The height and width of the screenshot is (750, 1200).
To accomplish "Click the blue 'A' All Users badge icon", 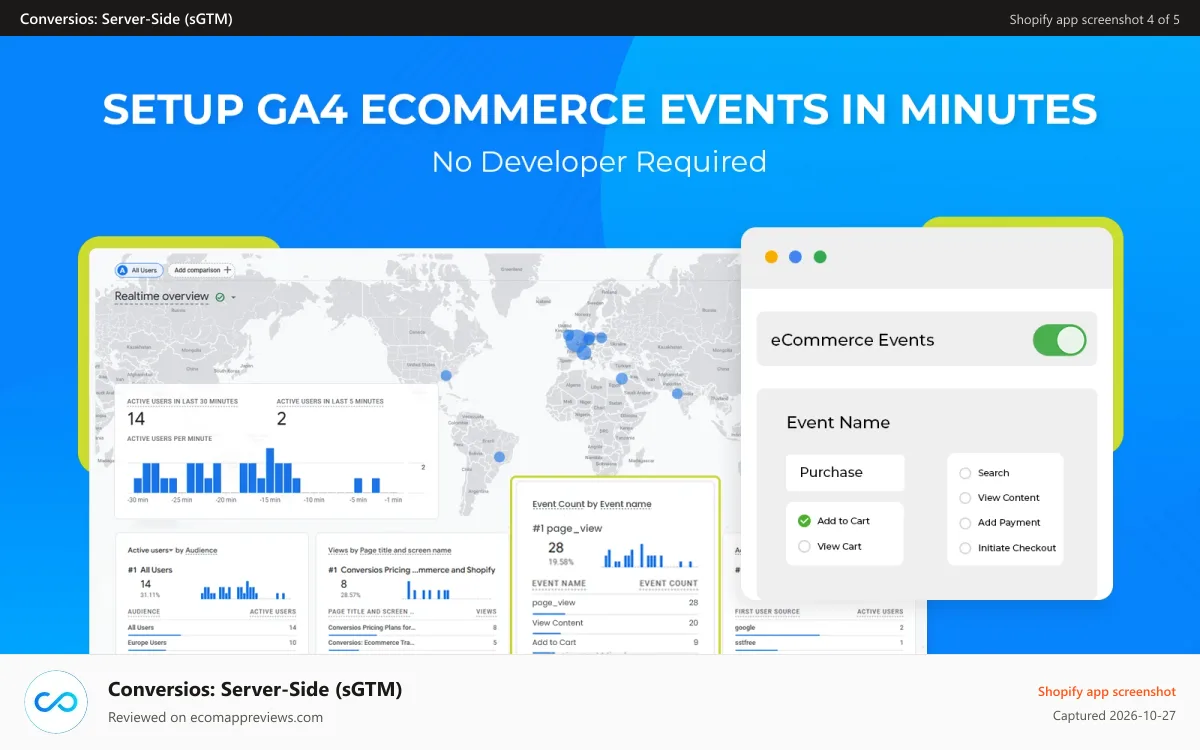I will pyautogui.click(x=122, y=270).
